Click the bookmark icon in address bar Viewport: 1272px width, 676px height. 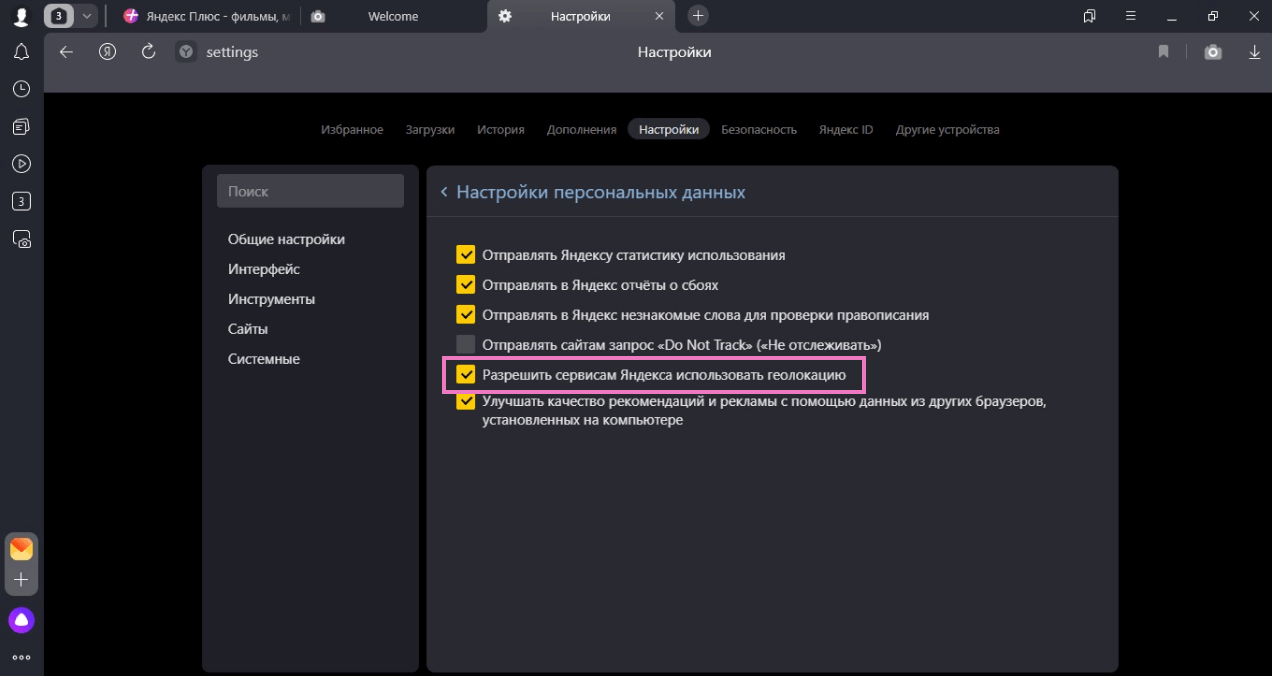coord(1163,52)
